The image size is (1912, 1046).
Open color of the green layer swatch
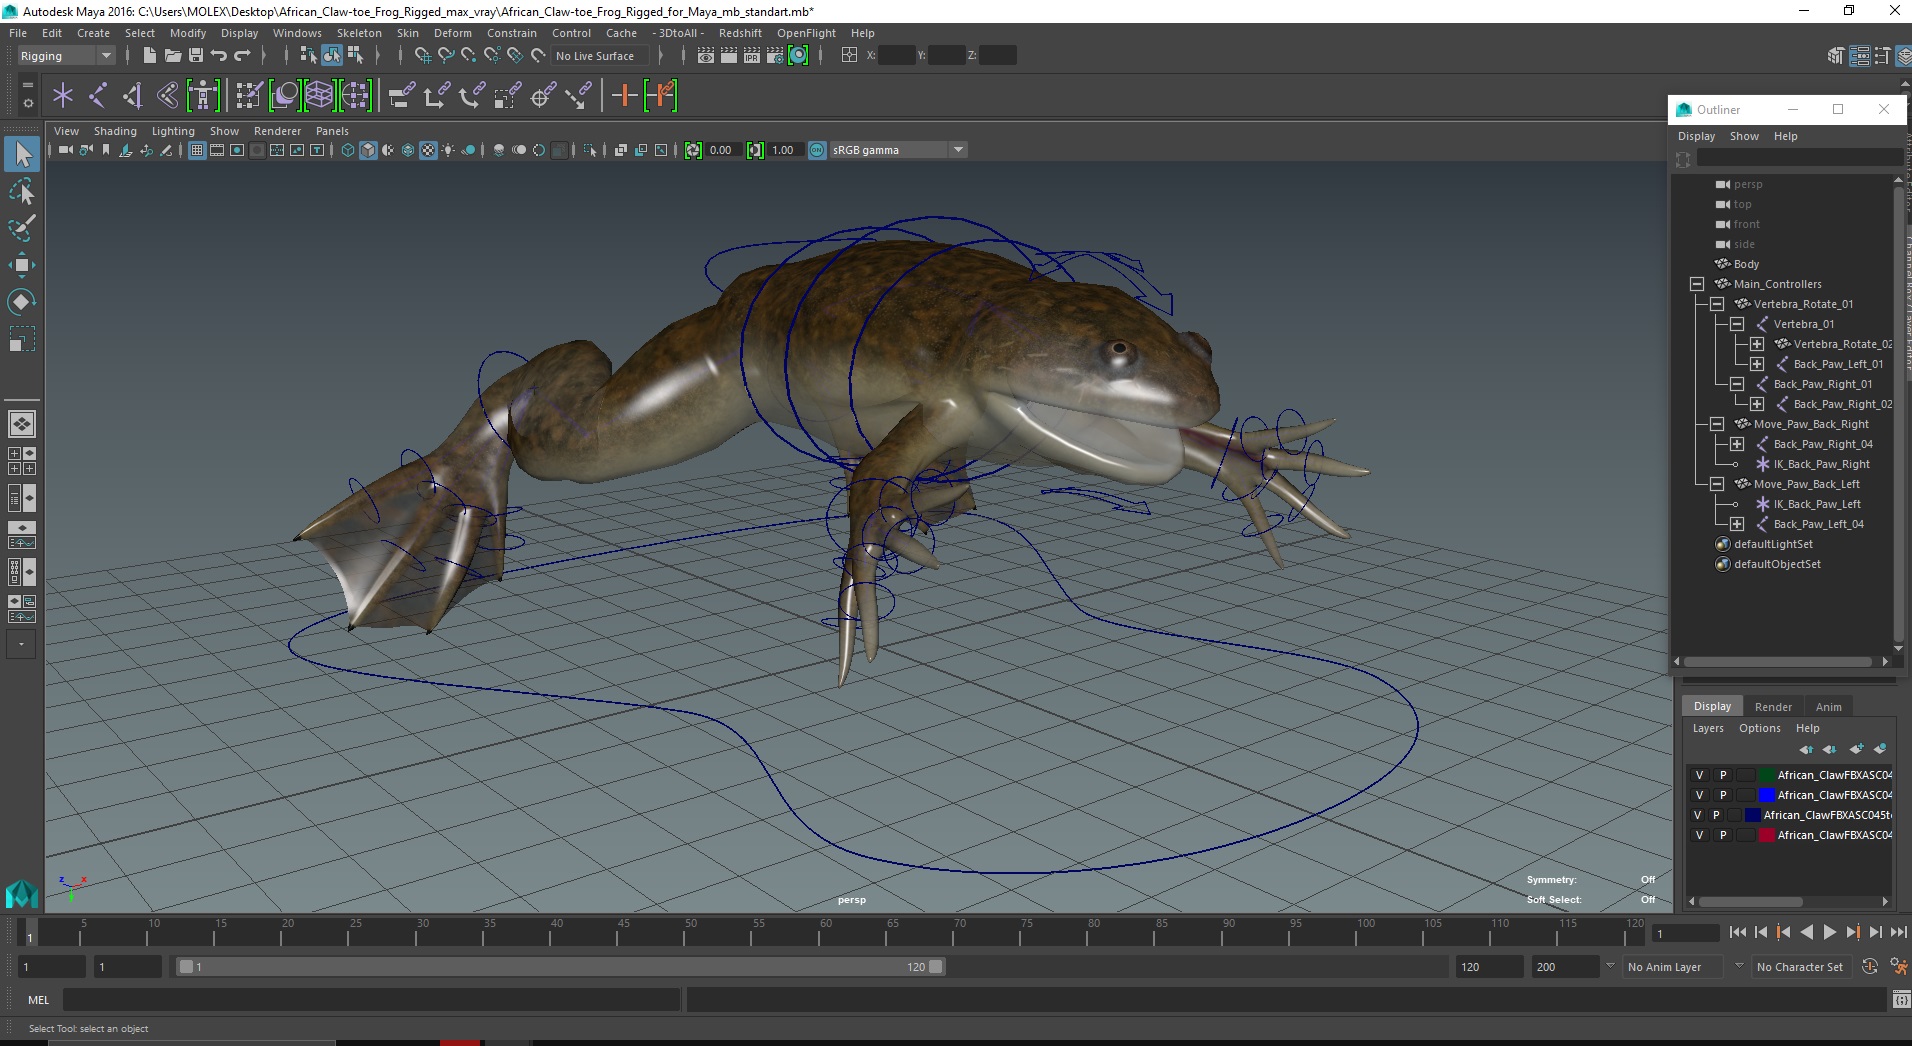1767,775
